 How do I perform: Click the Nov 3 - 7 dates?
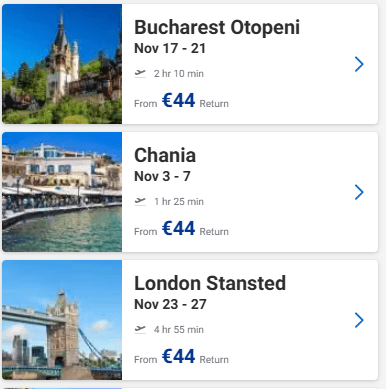(162, 176)
